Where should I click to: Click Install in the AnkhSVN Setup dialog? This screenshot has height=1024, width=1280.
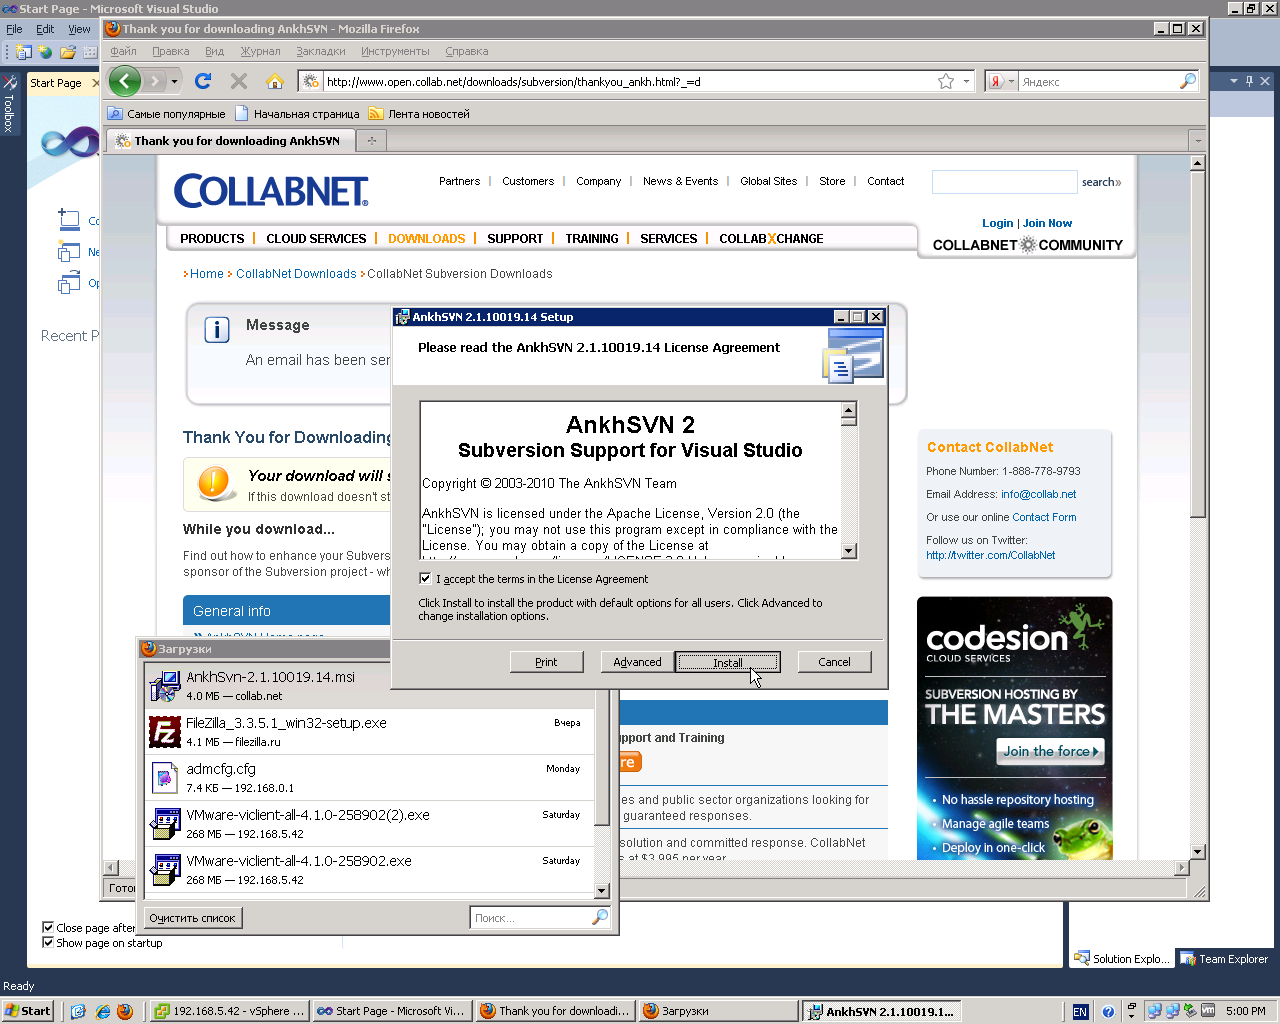click(x=727, y=662)
